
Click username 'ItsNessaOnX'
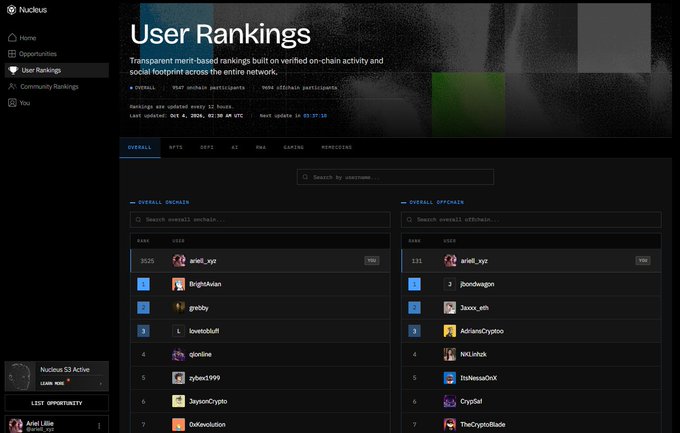(478, 378)
